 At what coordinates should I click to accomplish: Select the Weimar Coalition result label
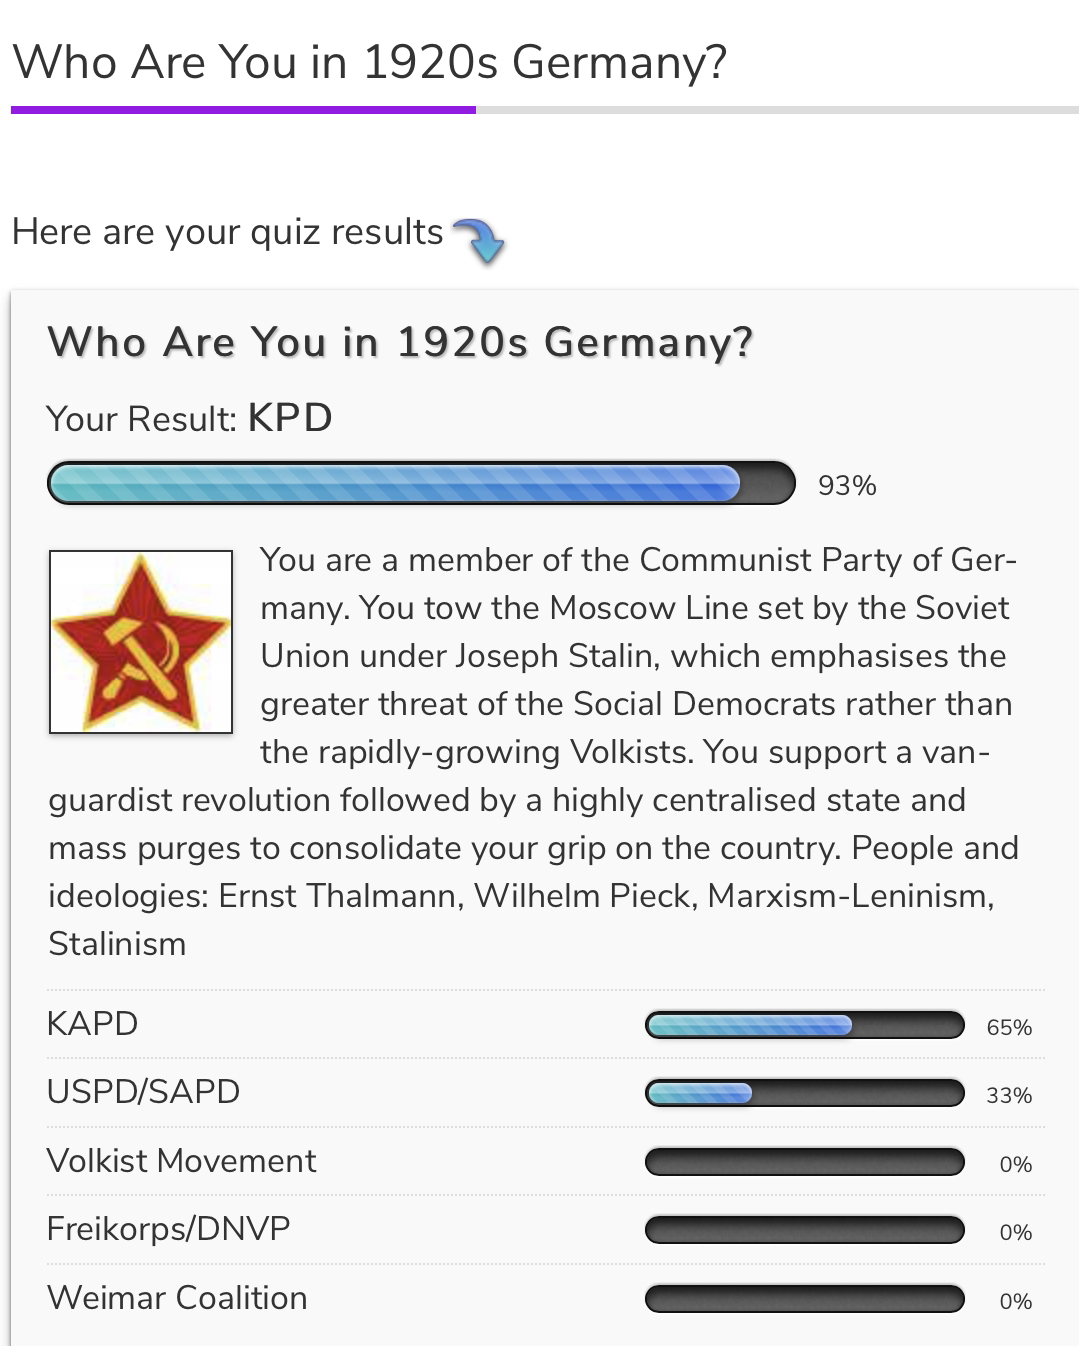click(x=177, y=1298)
